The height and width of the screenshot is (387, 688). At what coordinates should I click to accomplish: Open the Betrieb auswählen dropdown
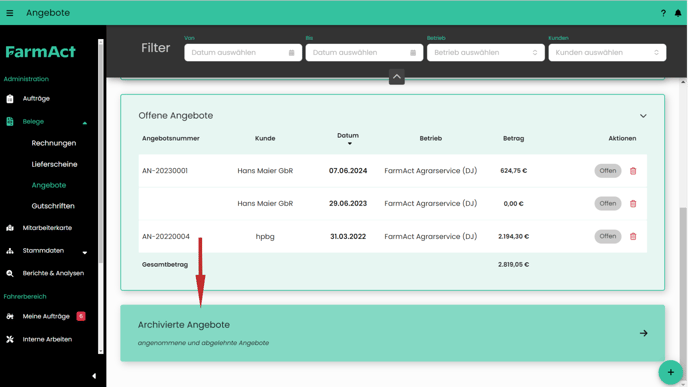(486, 53)
